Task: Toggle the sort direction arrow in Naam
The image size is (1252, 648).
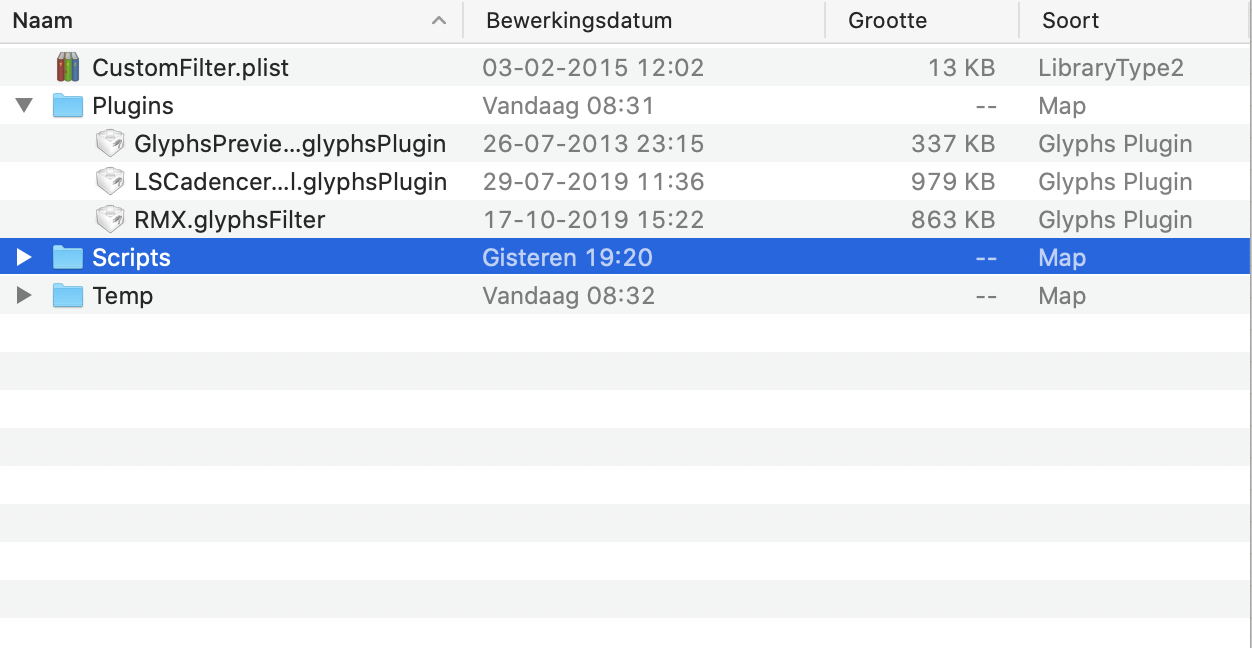Action: point(438,21)
